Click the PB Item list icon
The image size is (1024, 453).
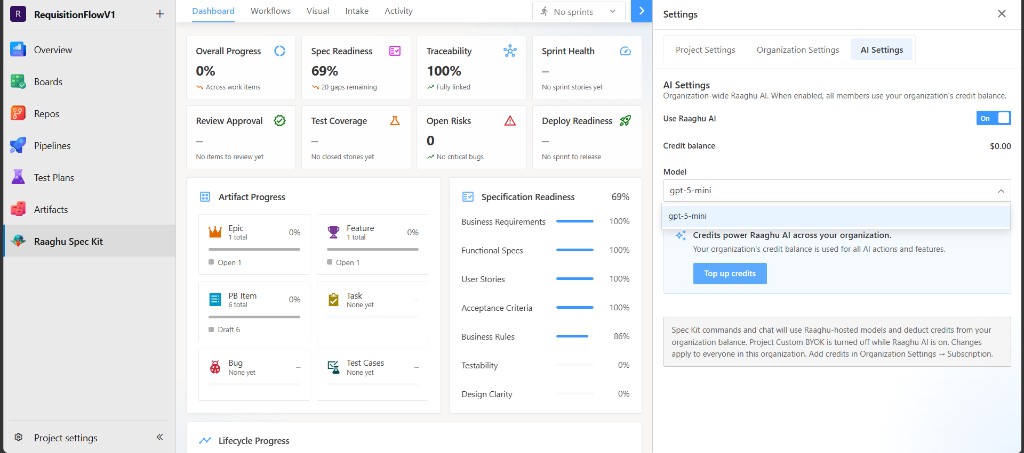pyautogui.click(x=215, y=299)
